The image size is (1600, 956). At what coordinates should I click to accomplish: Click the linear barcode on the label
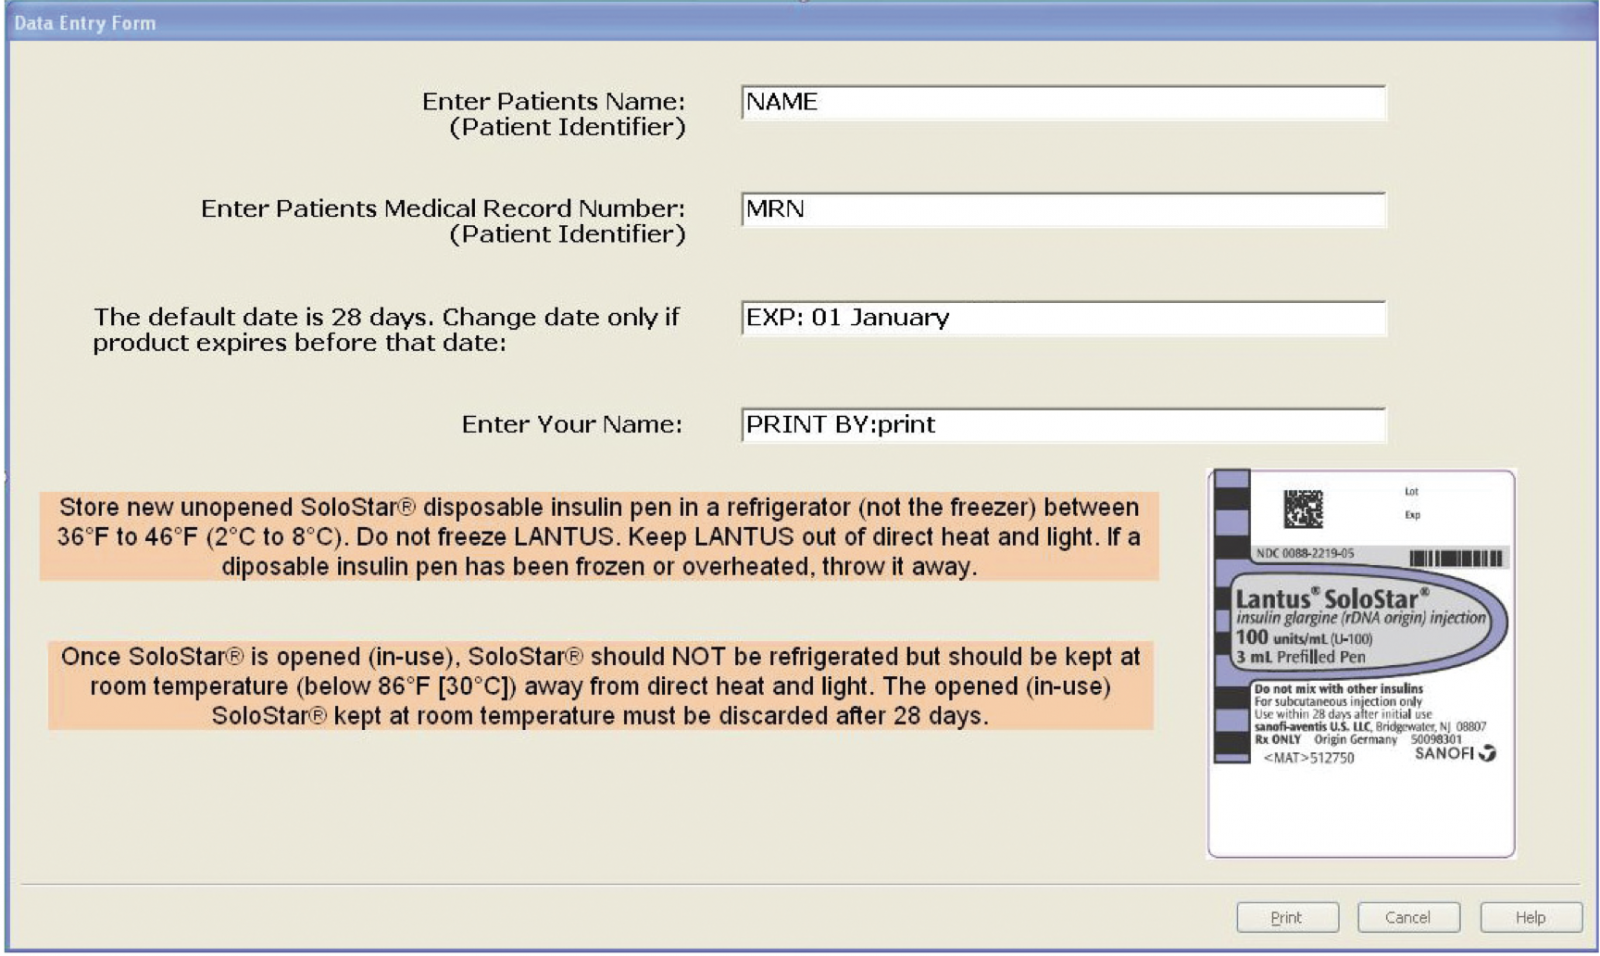point(1455,558)
